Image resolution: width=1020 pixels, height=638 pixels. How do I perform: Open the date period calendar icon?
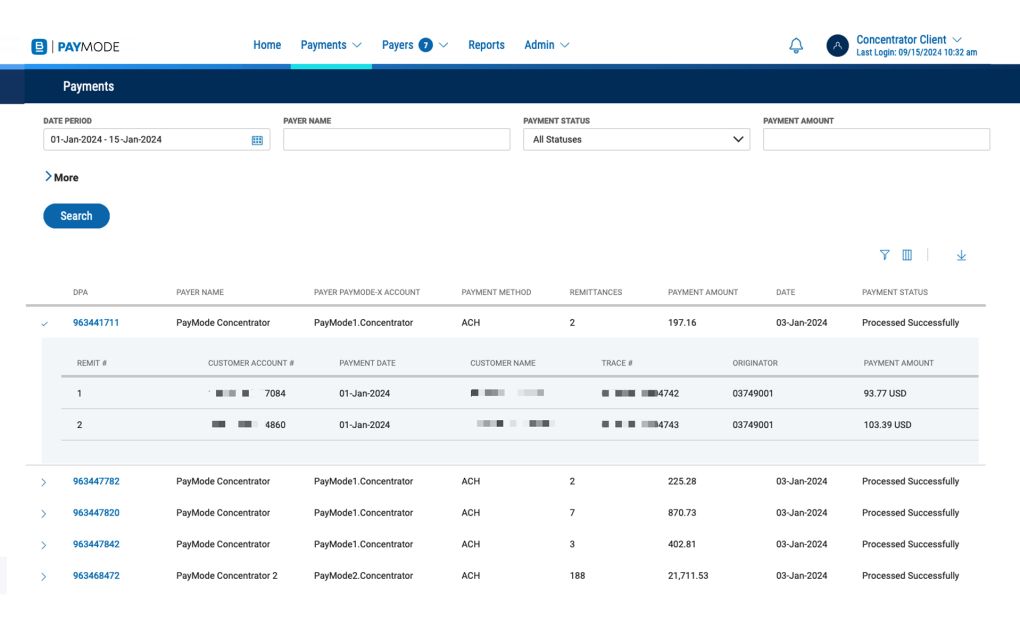(257, 141)
